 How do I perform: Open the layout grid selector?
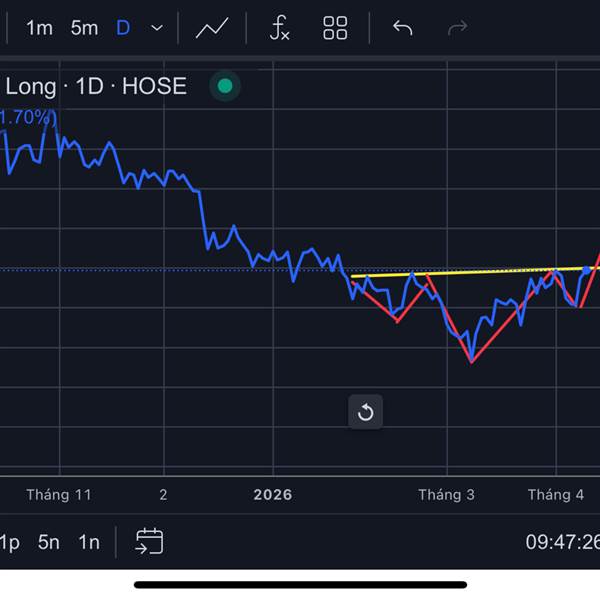point(335,28)
